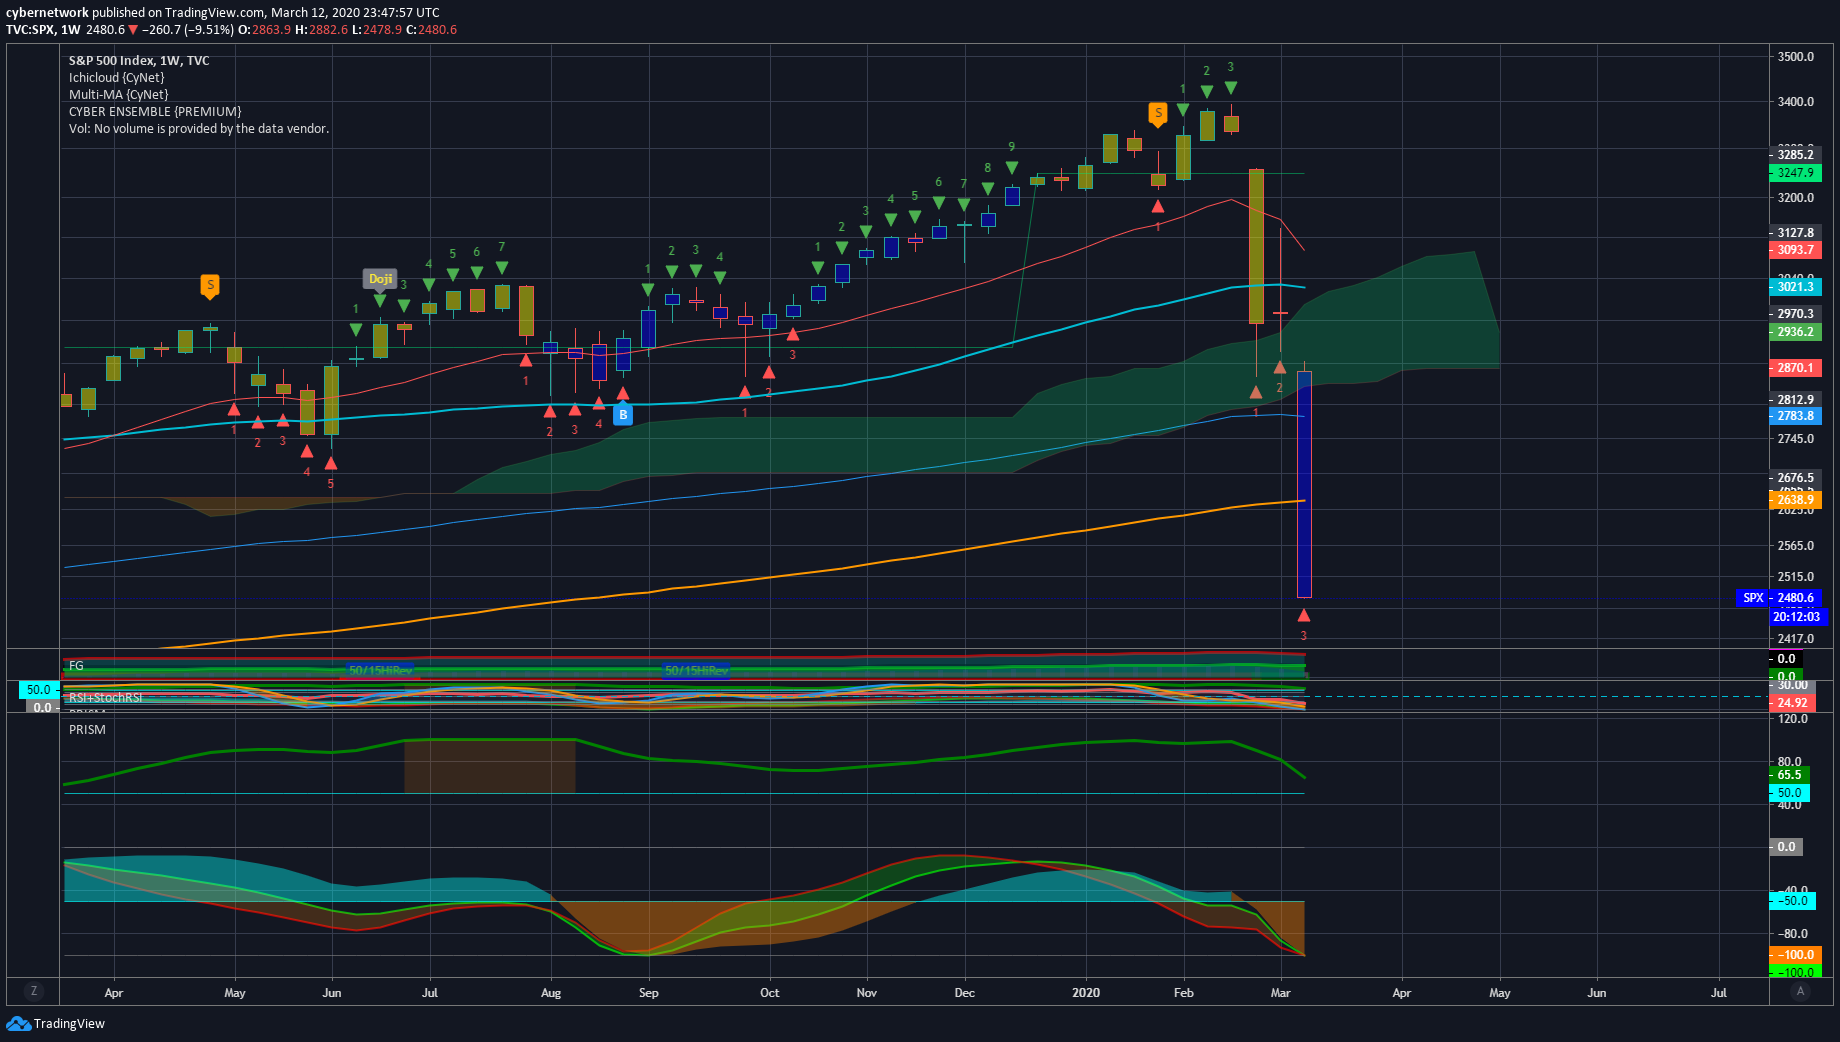Click the 2970.3 gray price label
1840x1042 pixels.
tap(1795, 314)
